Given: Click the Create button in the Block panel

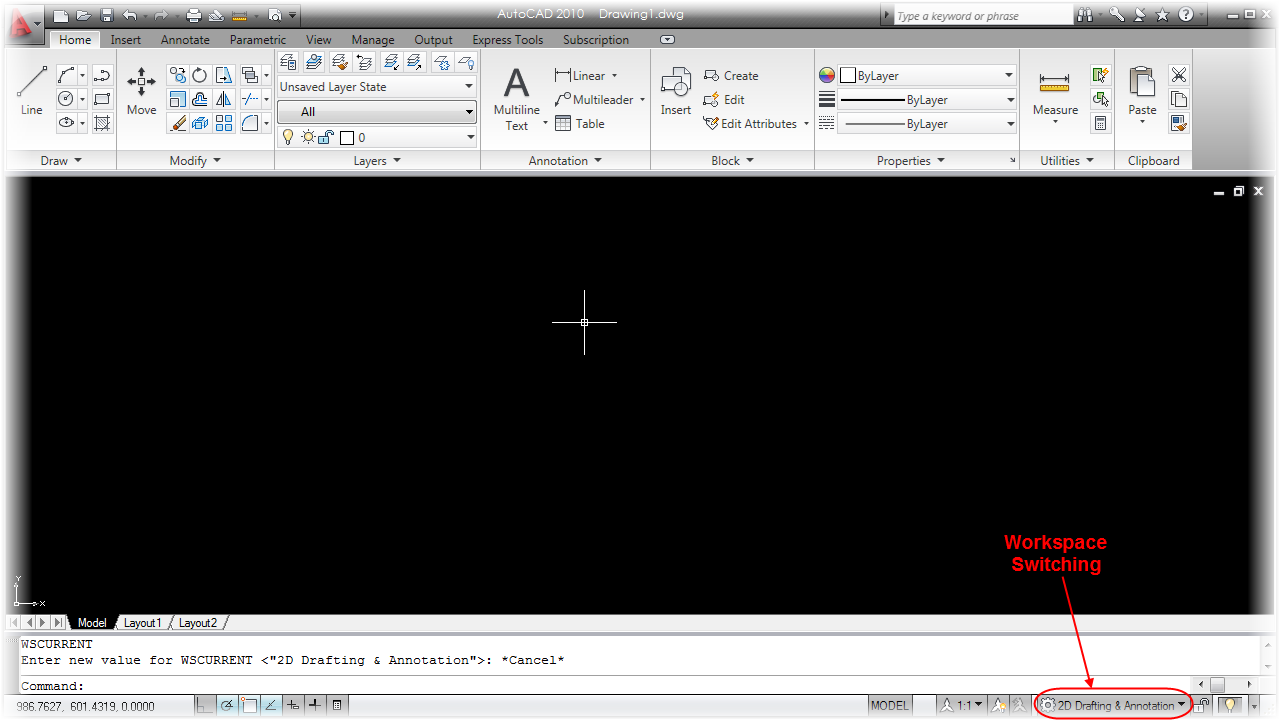Looking at the screenshot, I should (731, 75).
